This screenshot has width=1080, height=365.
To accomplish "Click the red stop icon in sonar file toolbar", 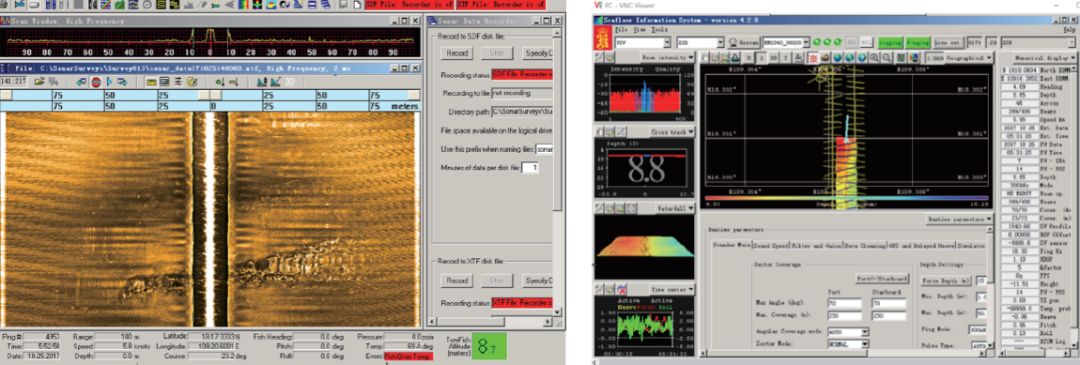I will [96, 81].
